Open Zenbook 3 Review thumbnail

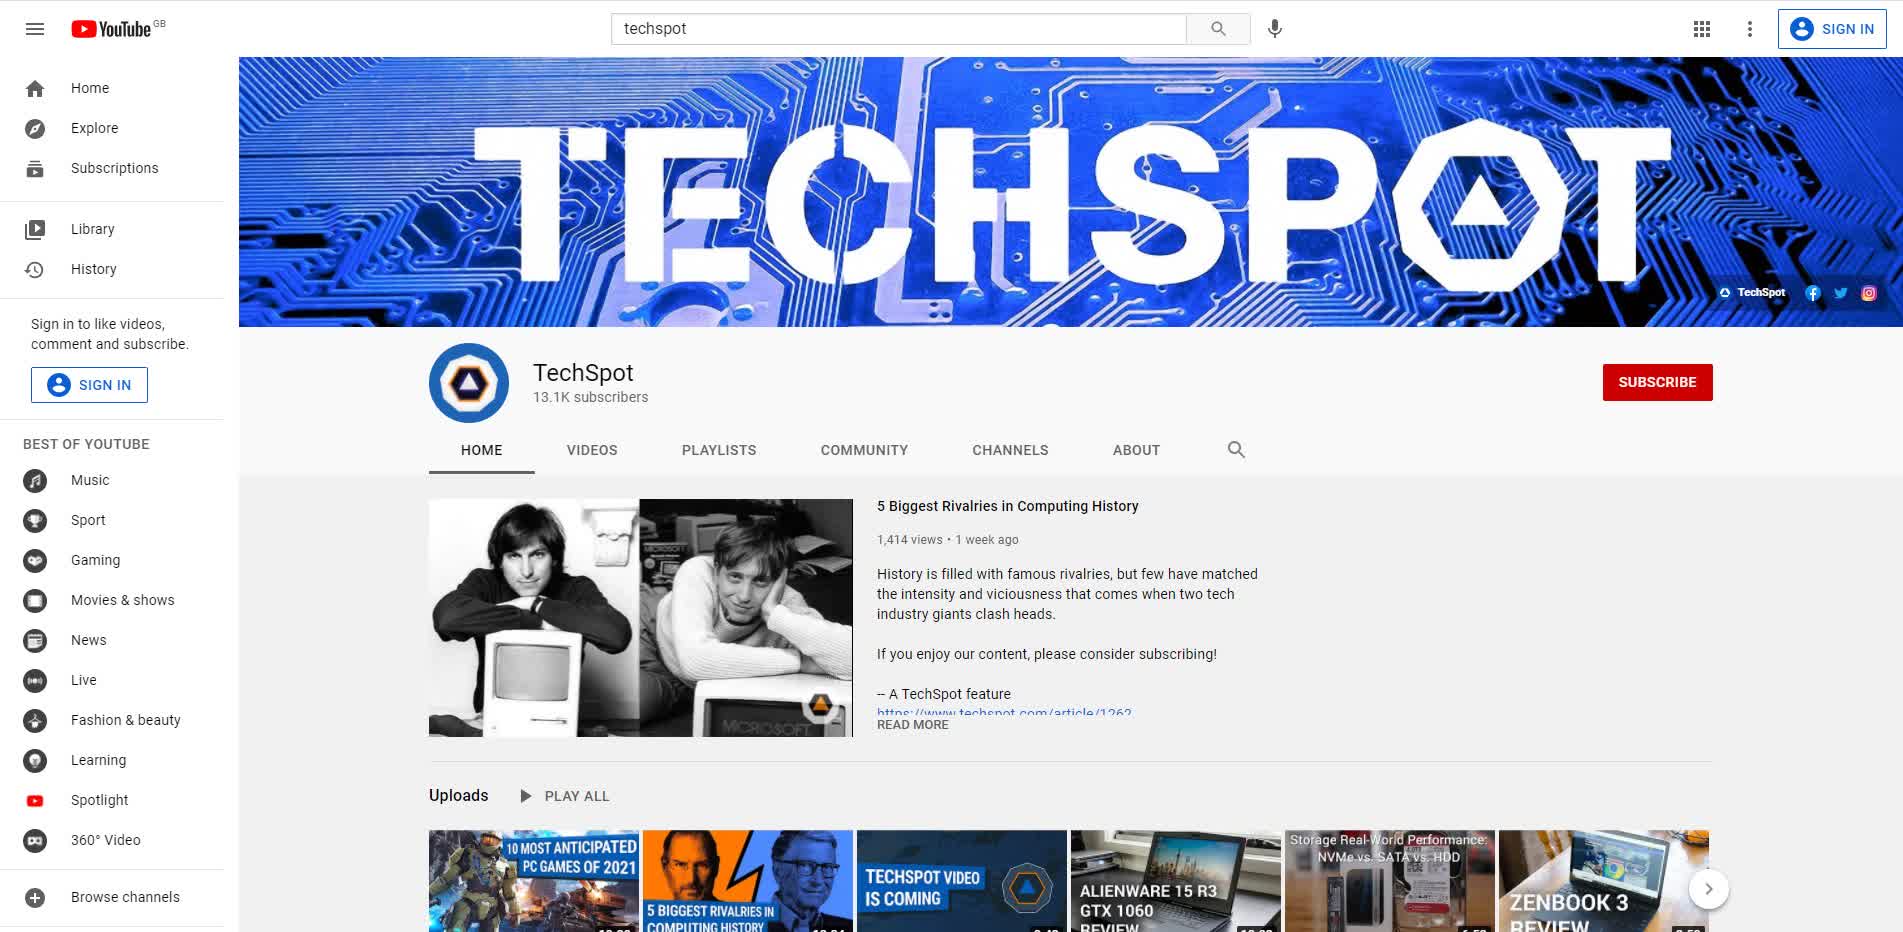[x=1604, y=881]
